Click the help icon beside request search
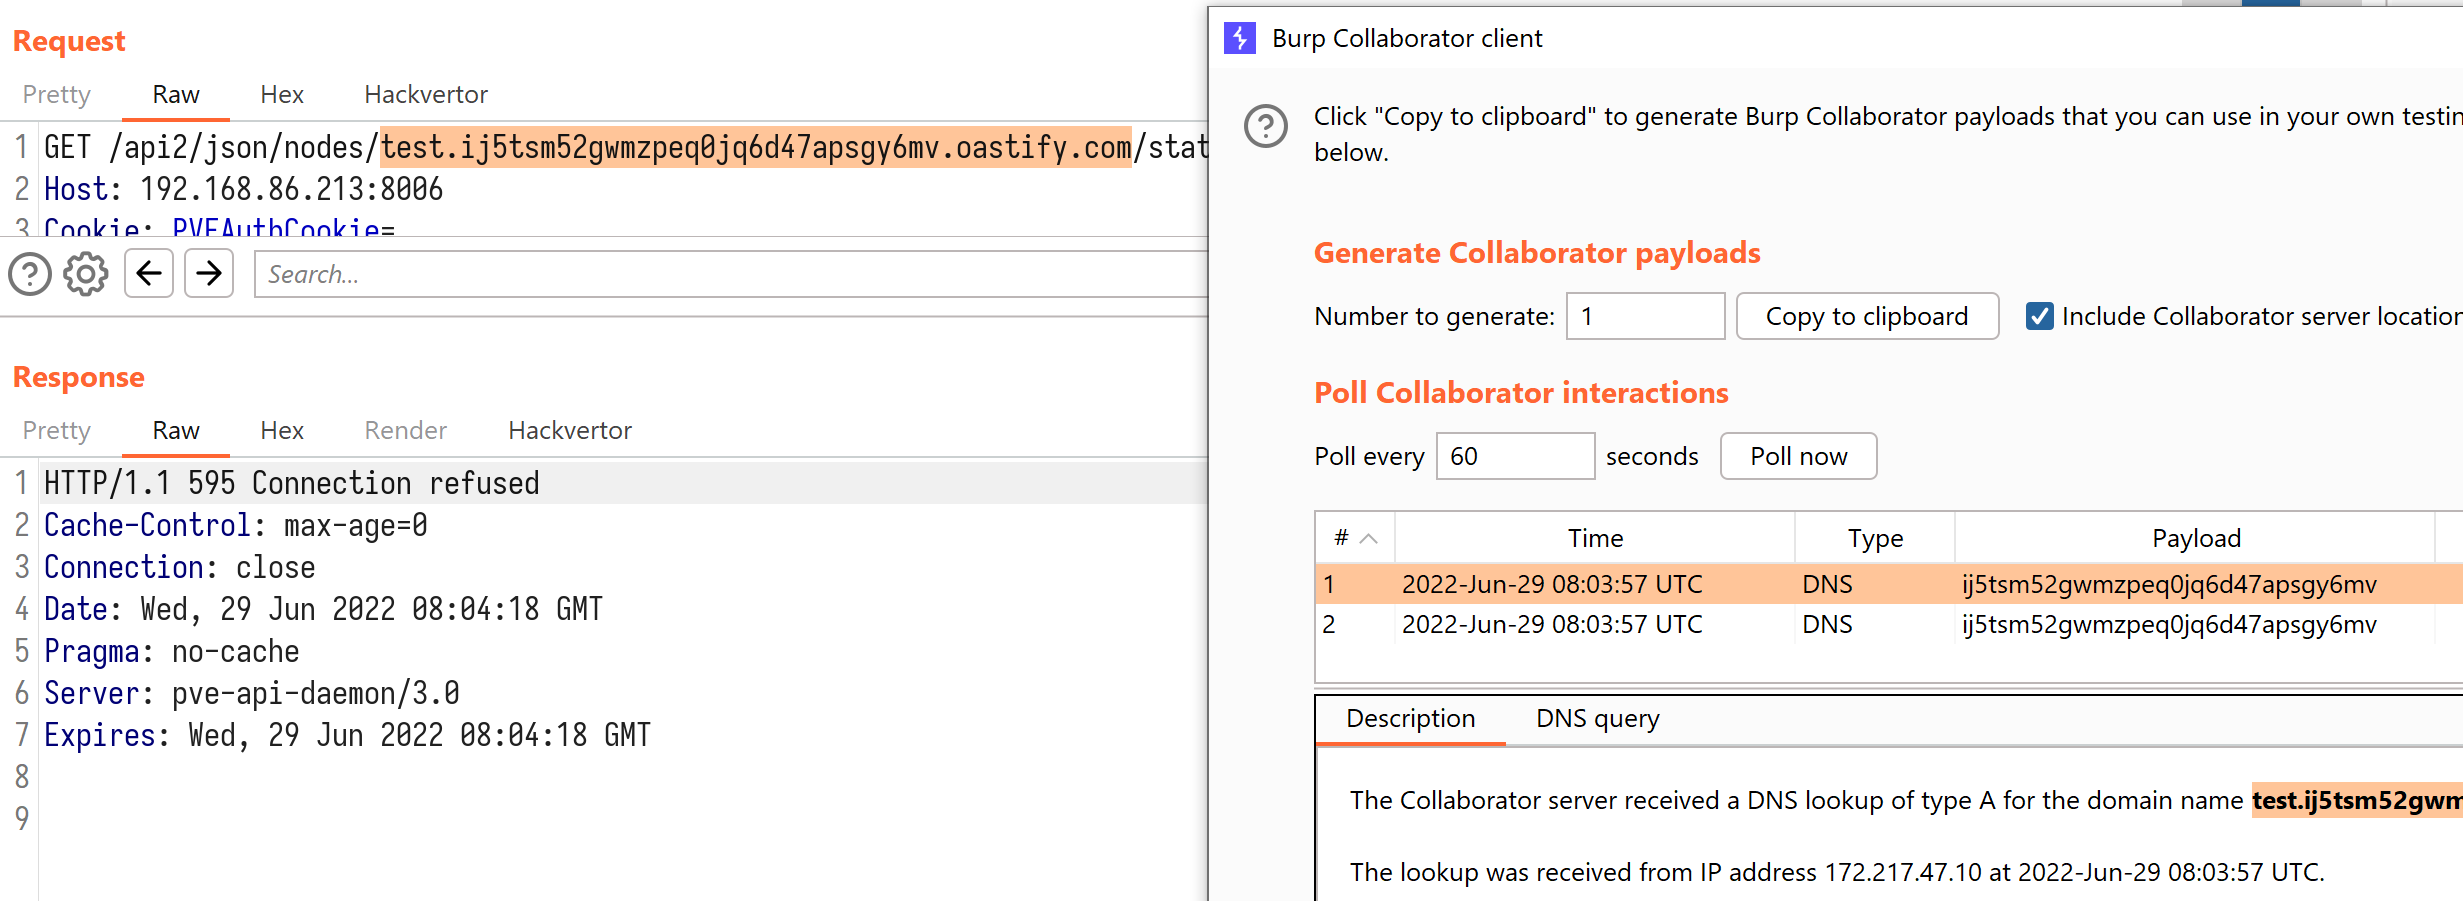Viewport: 2463px width, 901px height. (x=30, y=274)
